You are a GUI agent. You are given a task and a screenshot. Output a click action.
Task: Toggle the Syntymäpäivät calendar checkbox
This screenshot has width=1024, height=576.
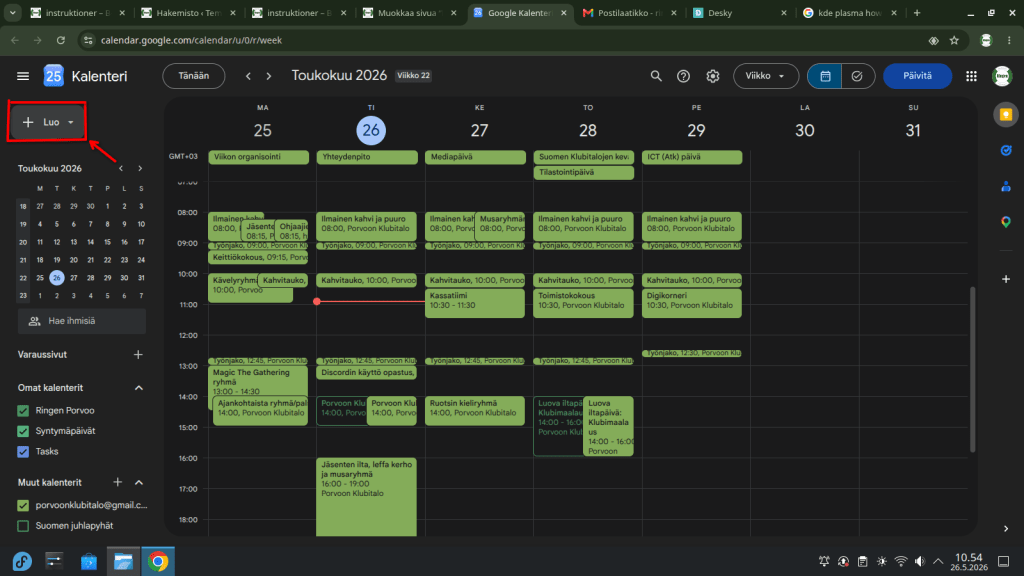[24, 431]
